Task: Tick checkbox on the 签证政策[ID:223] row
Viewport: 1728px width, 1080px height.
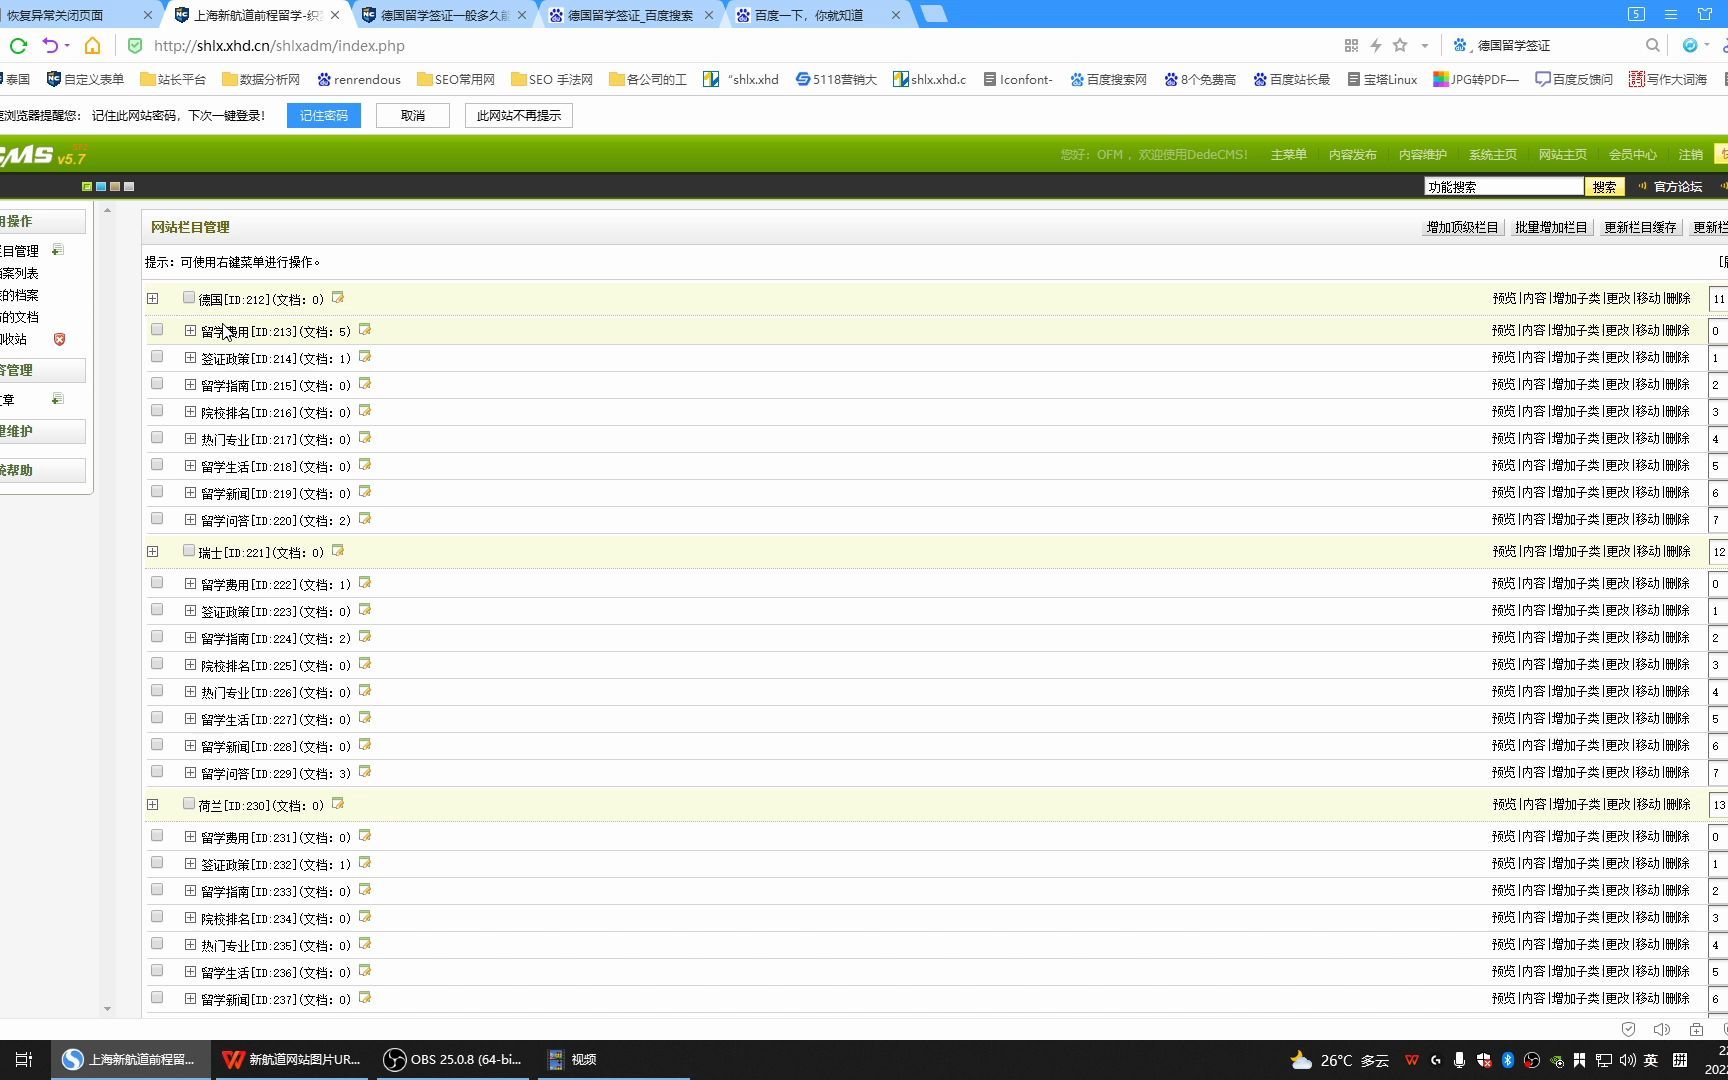Action: pos(157,609)
